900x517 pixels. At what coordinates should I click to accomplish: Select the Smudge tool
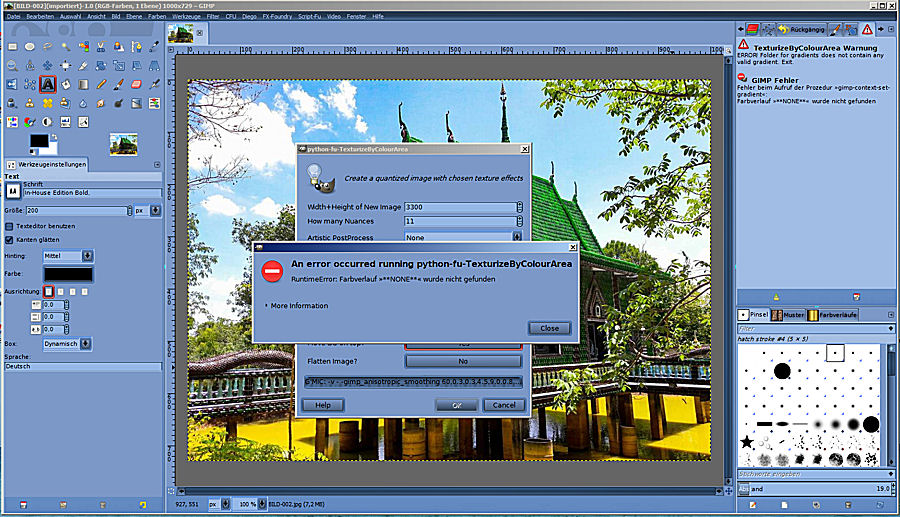(x=101, y=103)
